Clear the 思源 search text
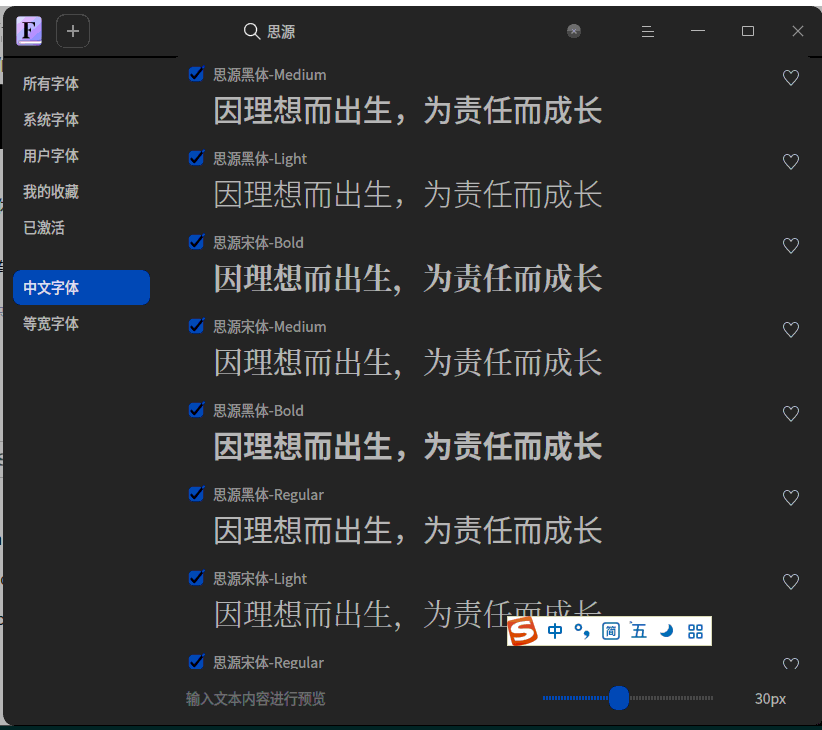This screenshot has height=730, width=822. 574,31
